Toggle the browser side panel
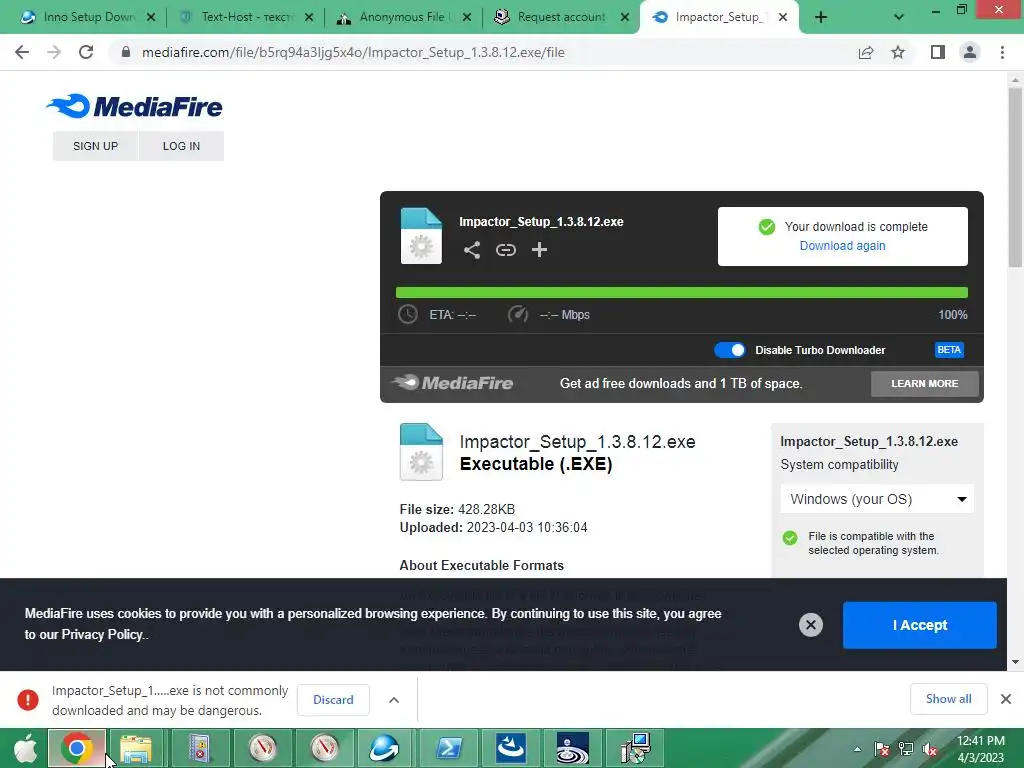Image resolution: width=1024 pixels, height=768 pixels. pyautogui.click(x=938, y=52)
